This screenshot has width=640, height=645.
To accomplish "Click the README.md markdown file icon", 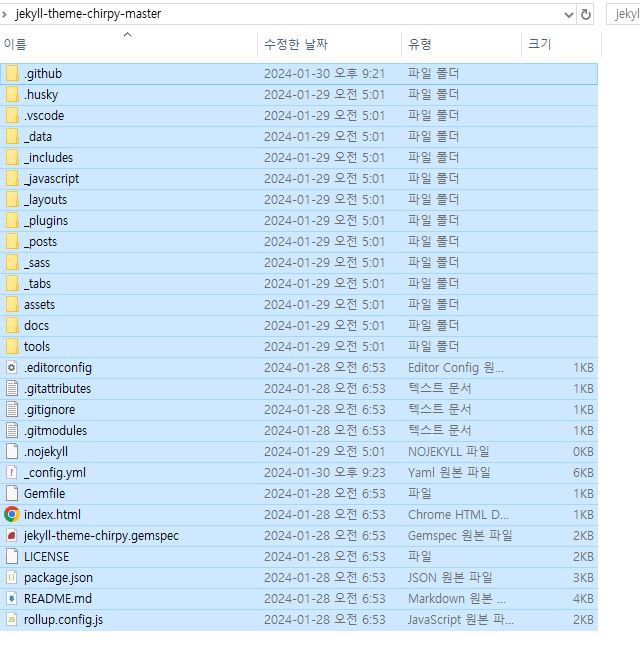I will [12, 598].
